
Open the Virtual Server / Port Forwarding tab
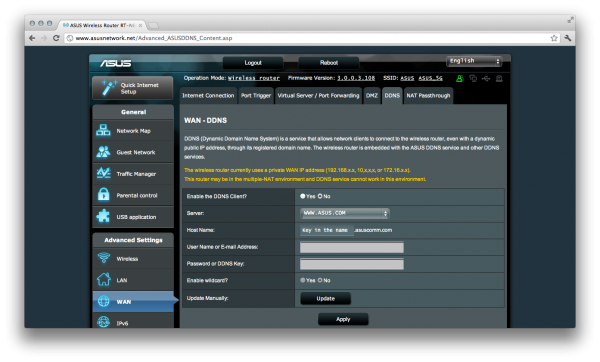tap(318, 96)
